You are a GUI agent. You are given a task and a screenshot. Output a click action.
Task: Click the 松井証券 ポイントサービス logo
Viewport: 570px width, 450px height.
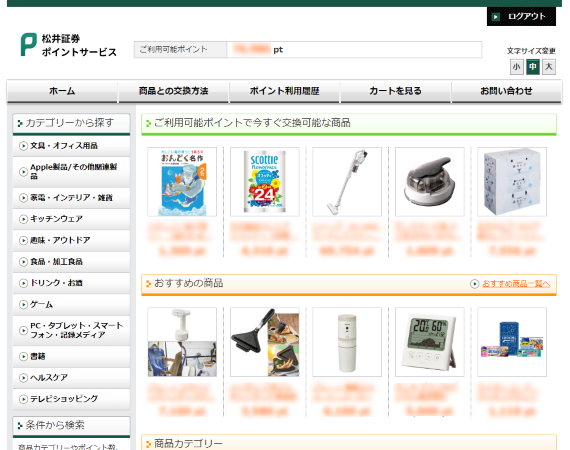[69, 45]
